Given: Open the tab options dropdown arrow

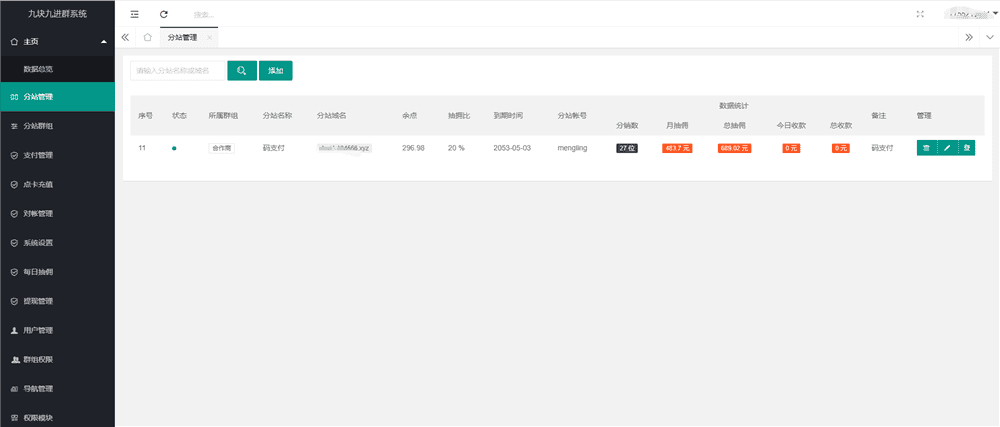Looking at the screenshot, I should click(x=989, y=37).
